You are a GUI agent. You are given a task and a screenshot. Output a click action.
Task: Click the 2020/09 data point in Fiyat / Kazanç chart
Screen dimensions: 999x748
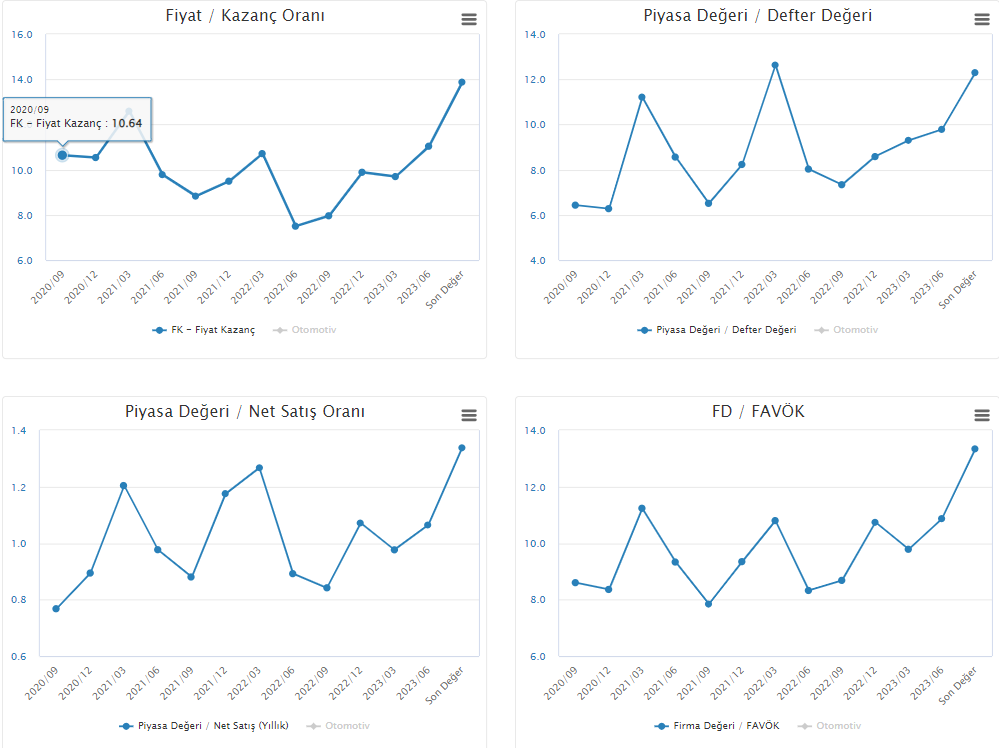point(62,155)
